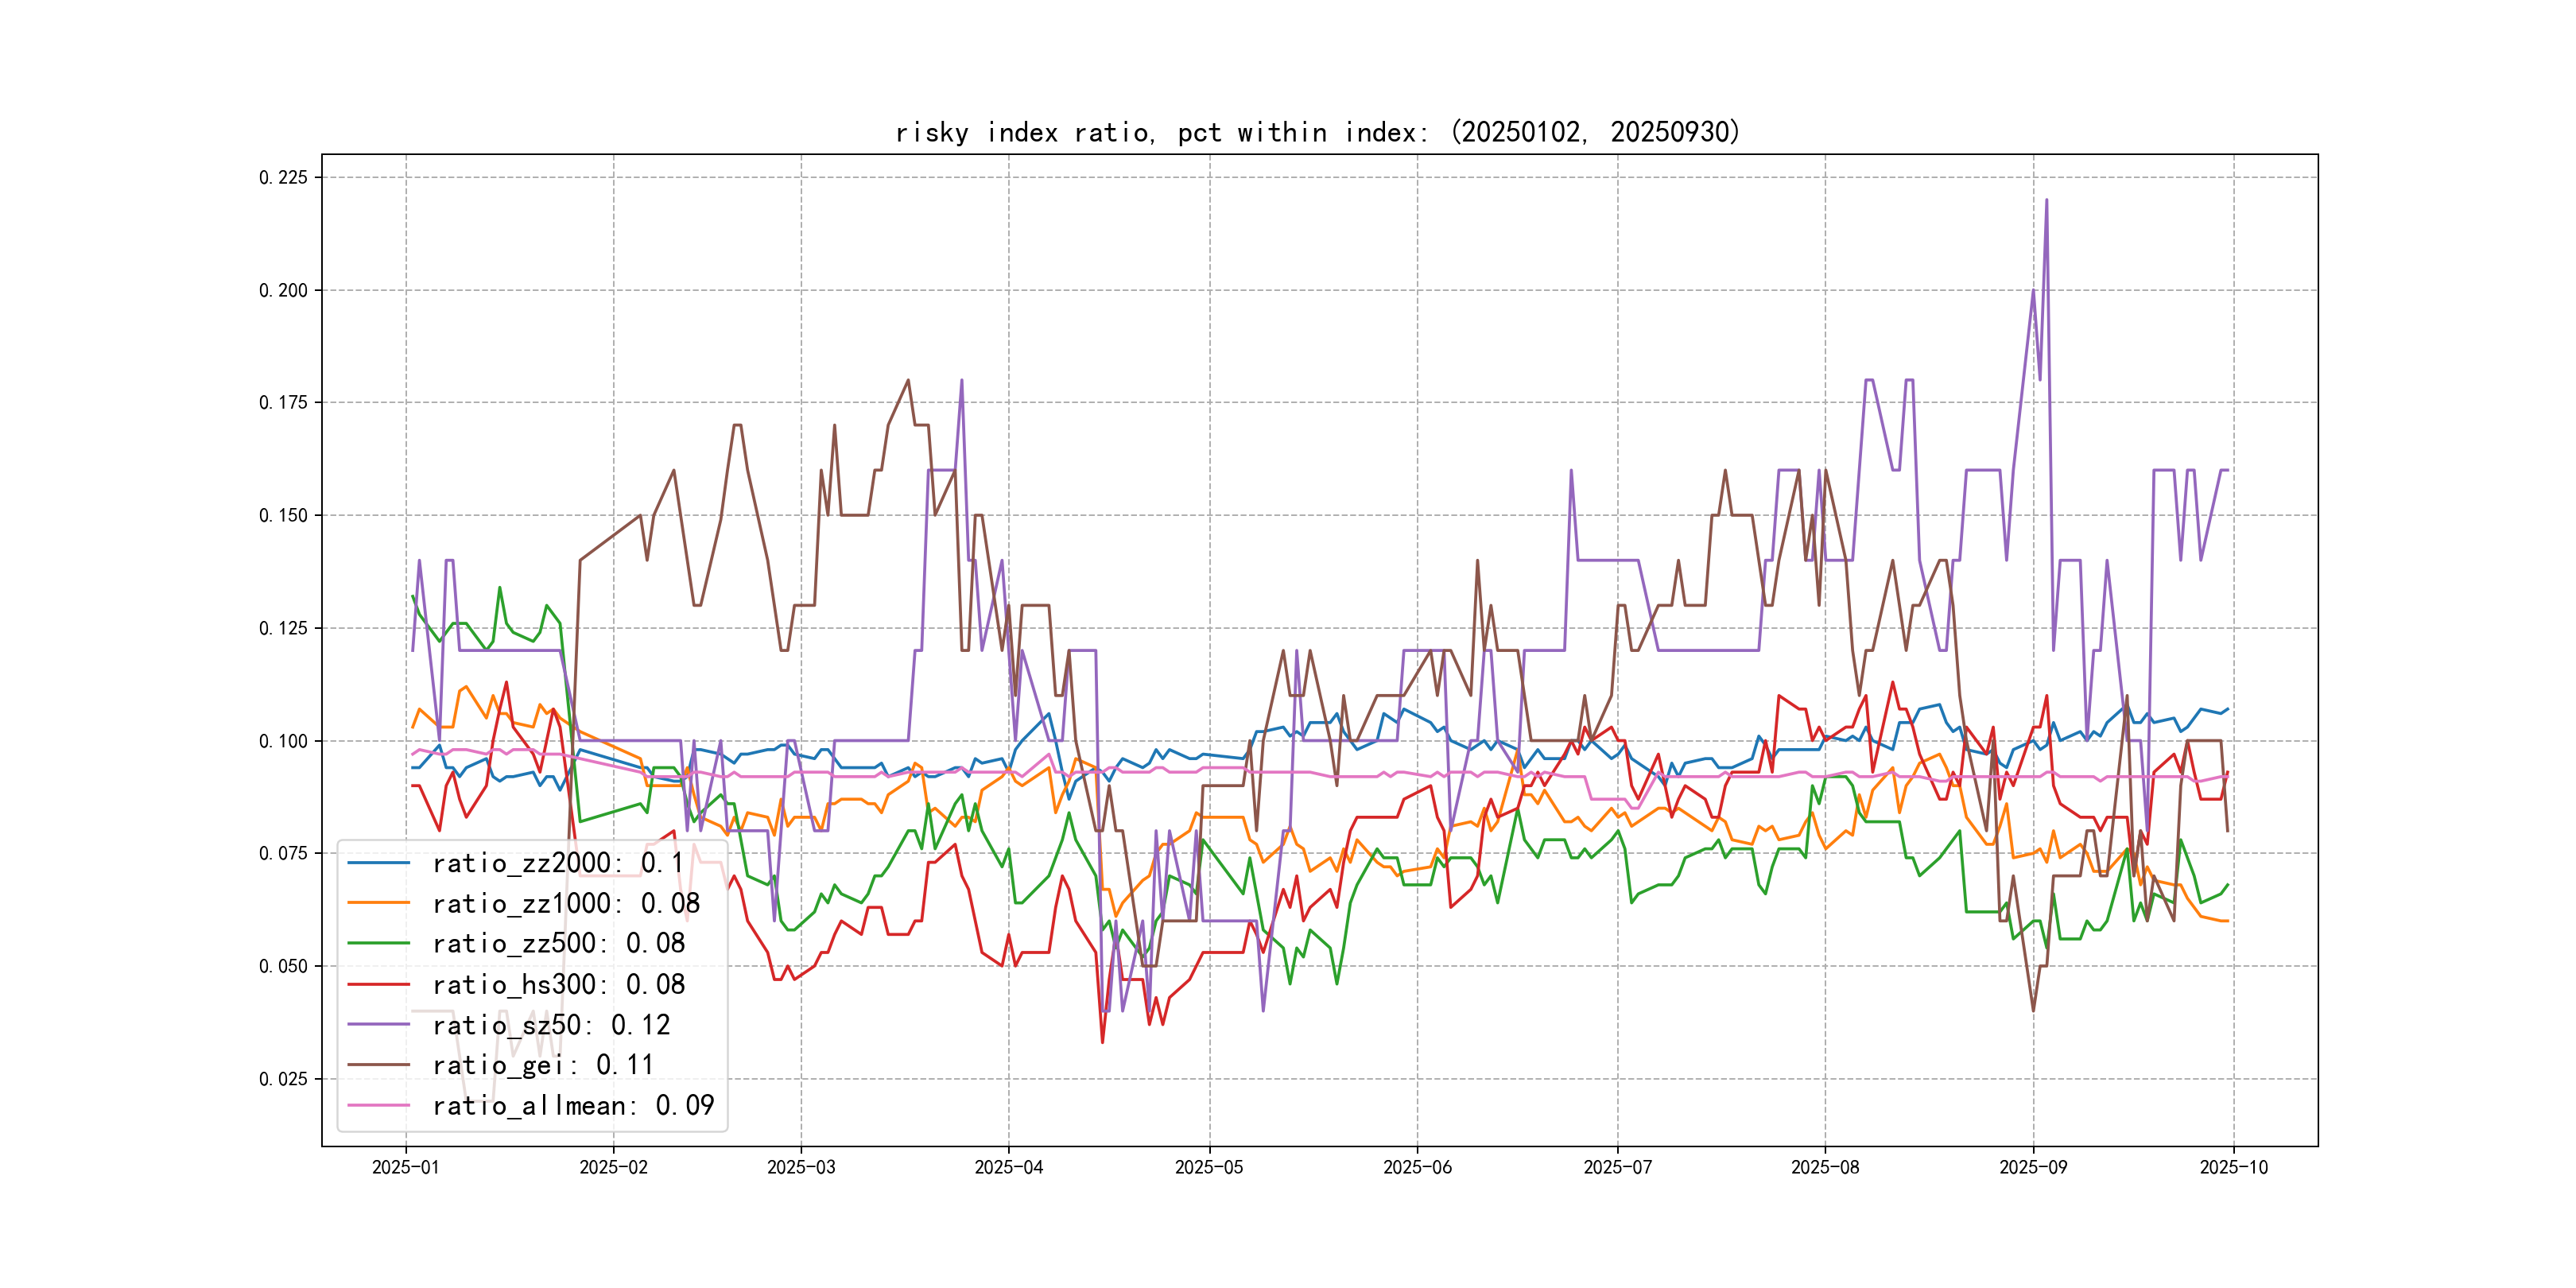Click the green legend line swatch
Image resolution: width=2576 pixels, height=1288 pixels.
pyautogui.click(x=378, y=944)
